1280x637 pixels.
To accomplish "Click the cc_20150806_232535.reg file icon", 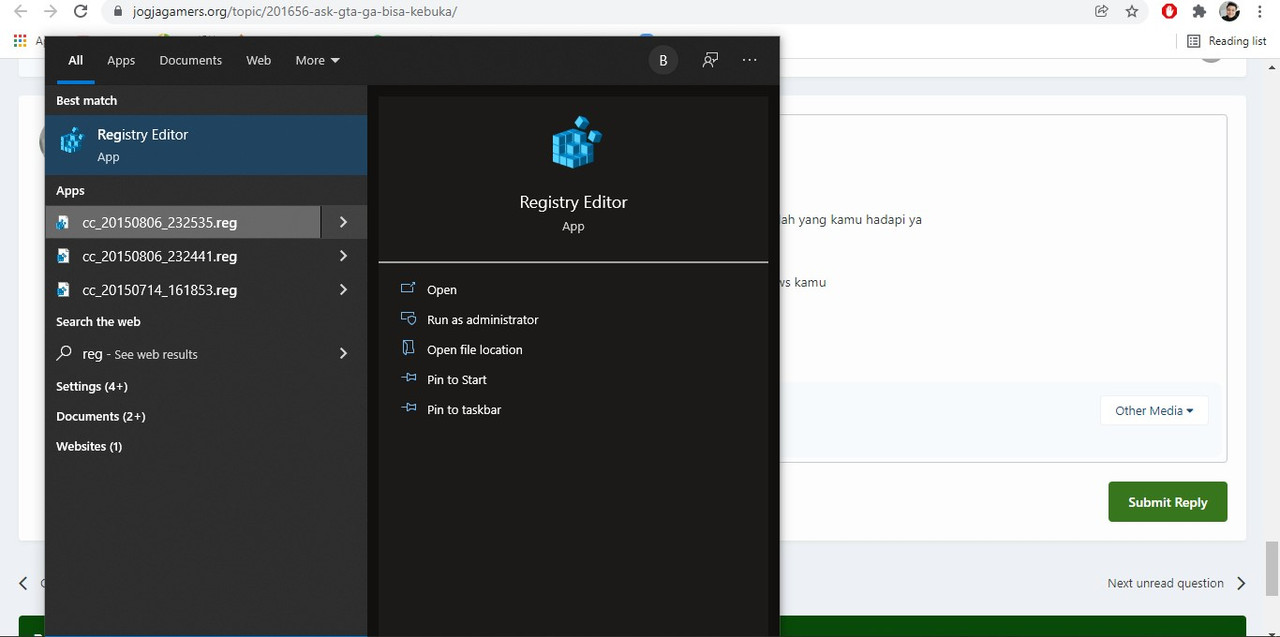I will click(63, 223).
